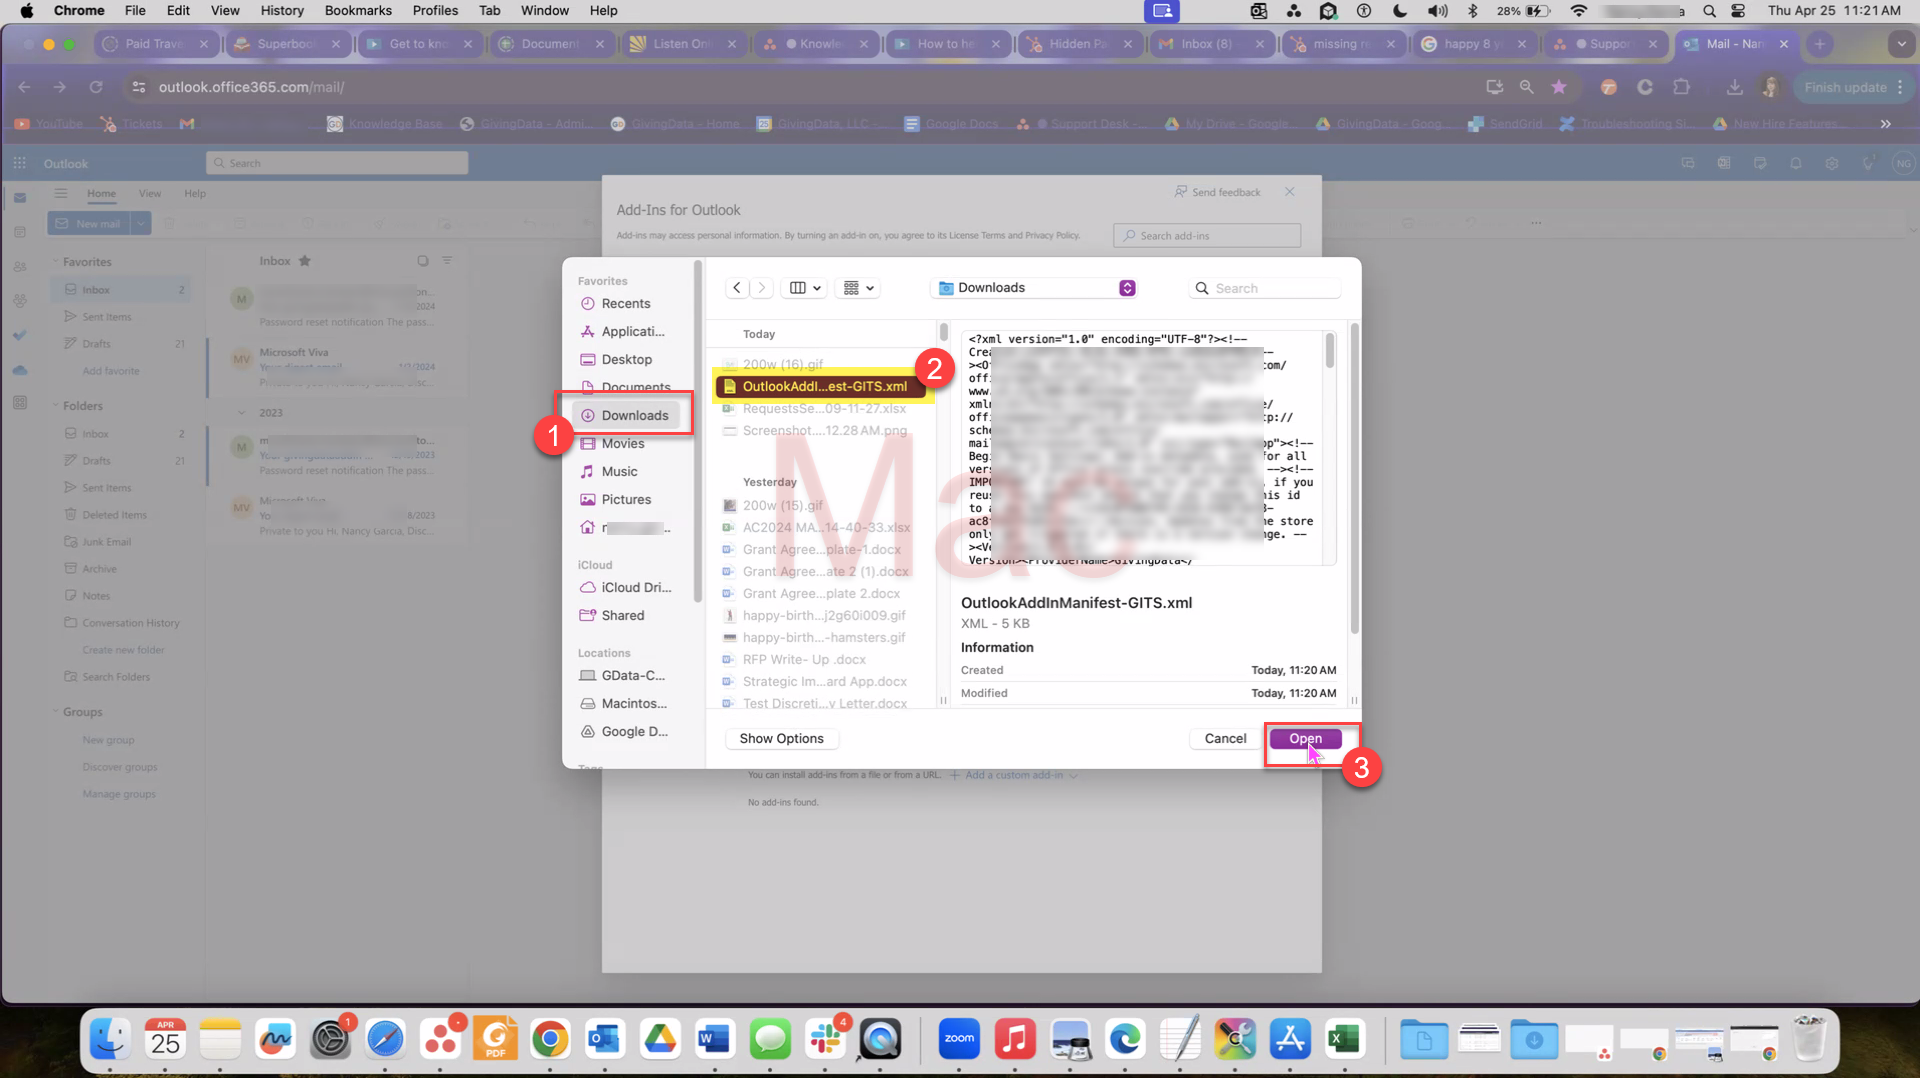
Task: Click the Open button to load the manifest
Action: (1305, 738)
